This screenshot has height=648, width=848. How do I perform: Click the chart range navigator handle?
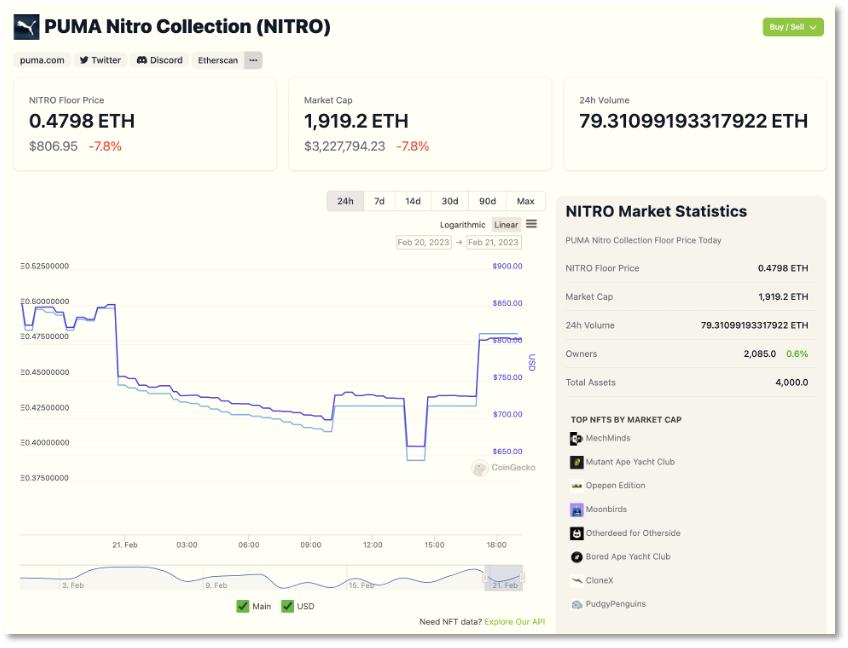click(x=485, y=578)
